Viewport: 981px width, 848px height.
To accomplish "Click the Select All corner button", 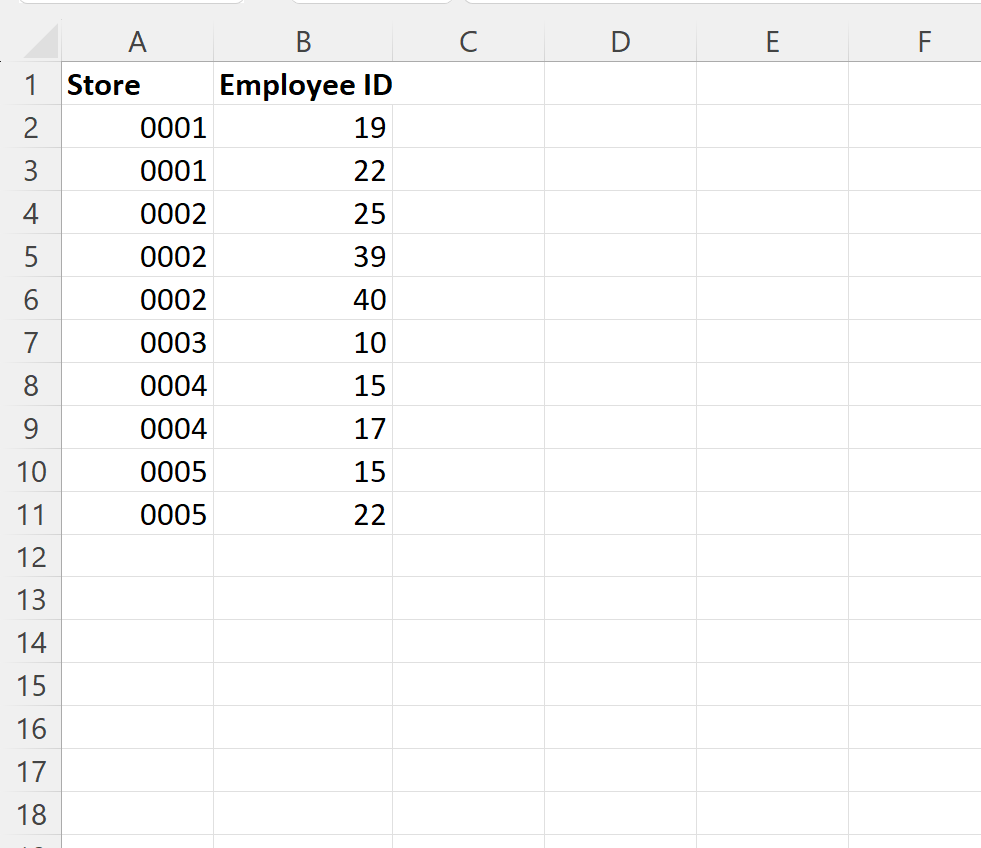I will coord(36,42).
